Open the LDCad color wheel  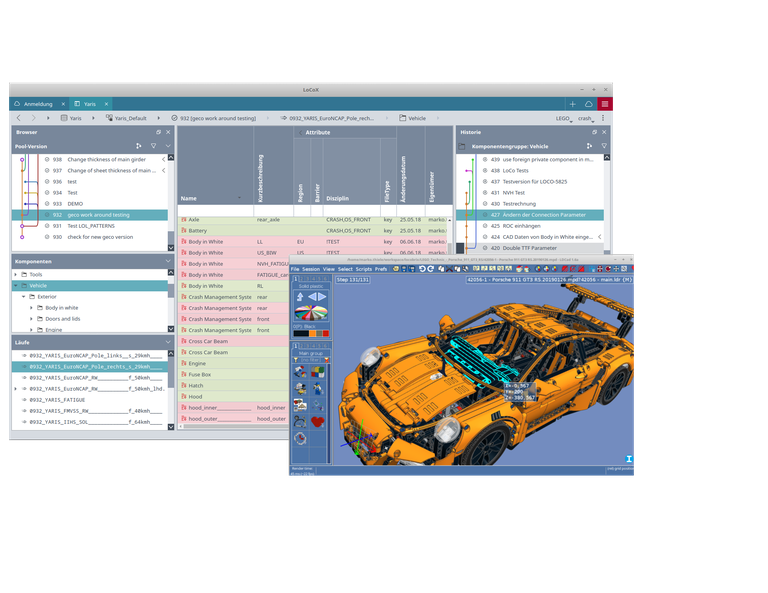[311, 312]
